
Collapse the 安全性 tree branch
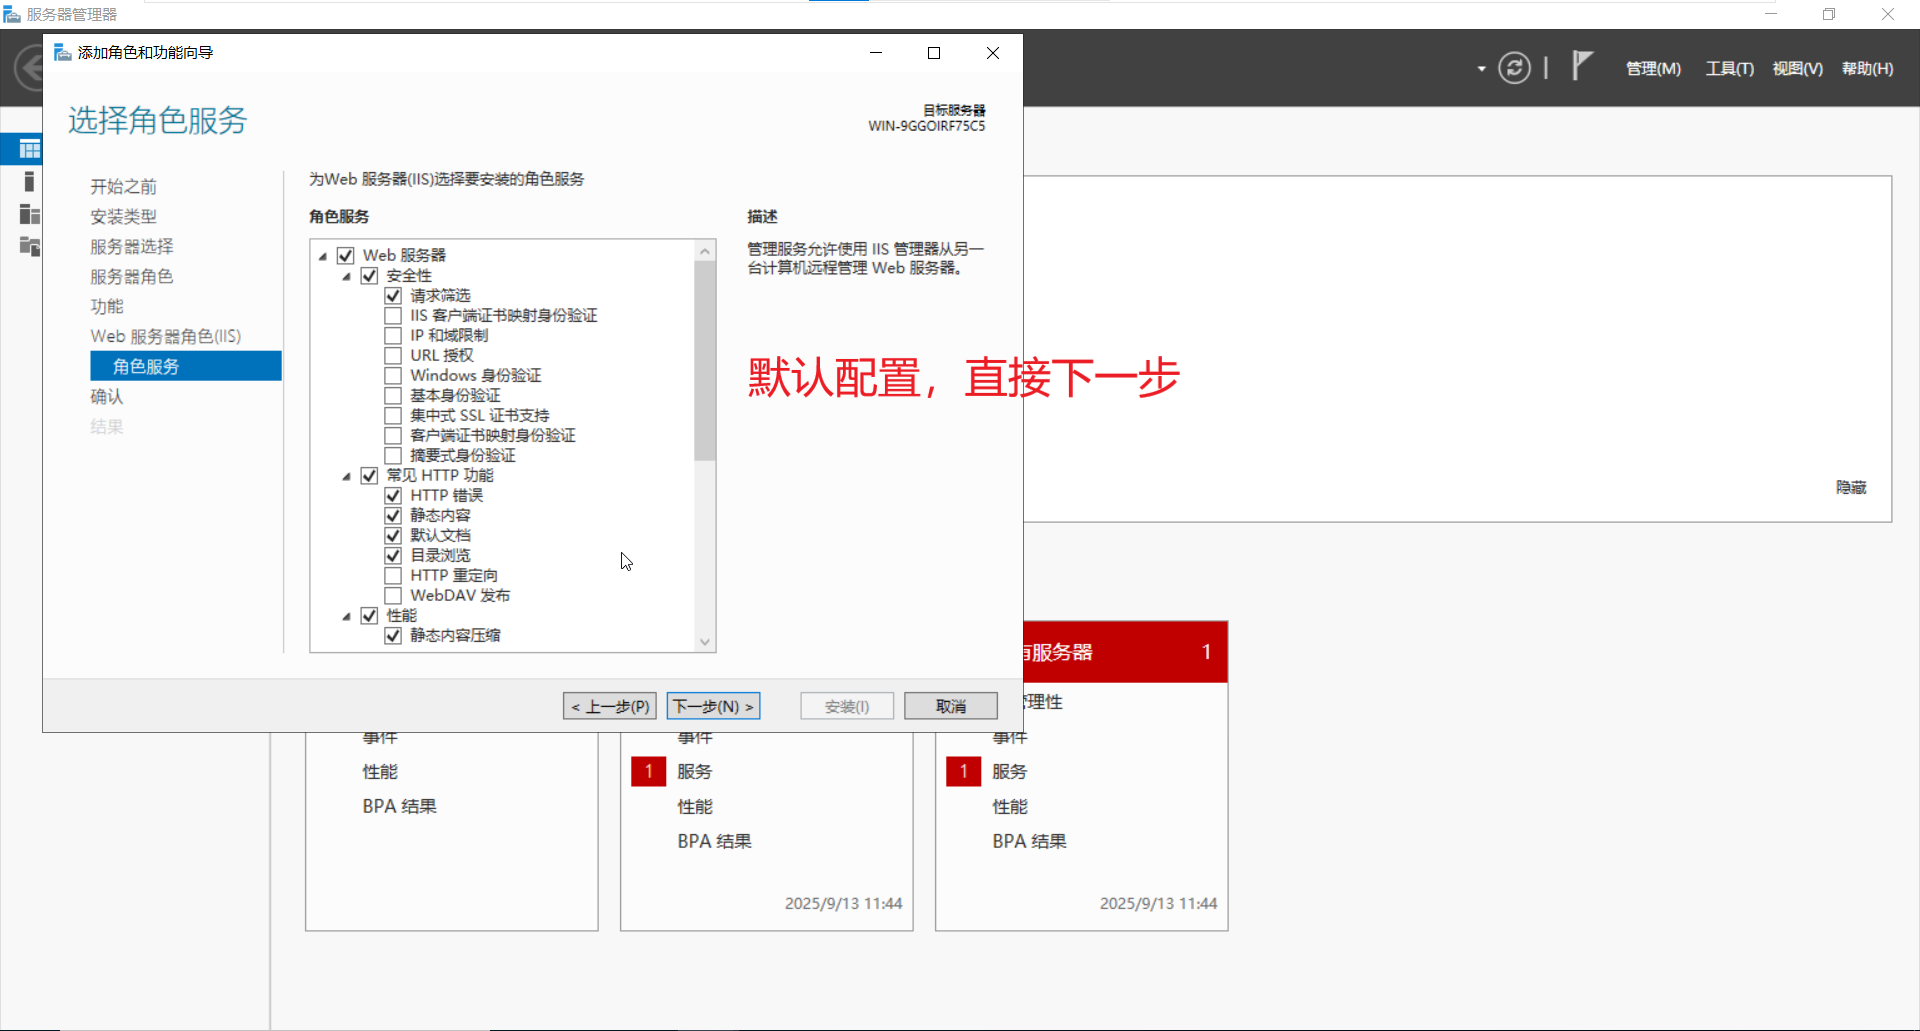346,275
